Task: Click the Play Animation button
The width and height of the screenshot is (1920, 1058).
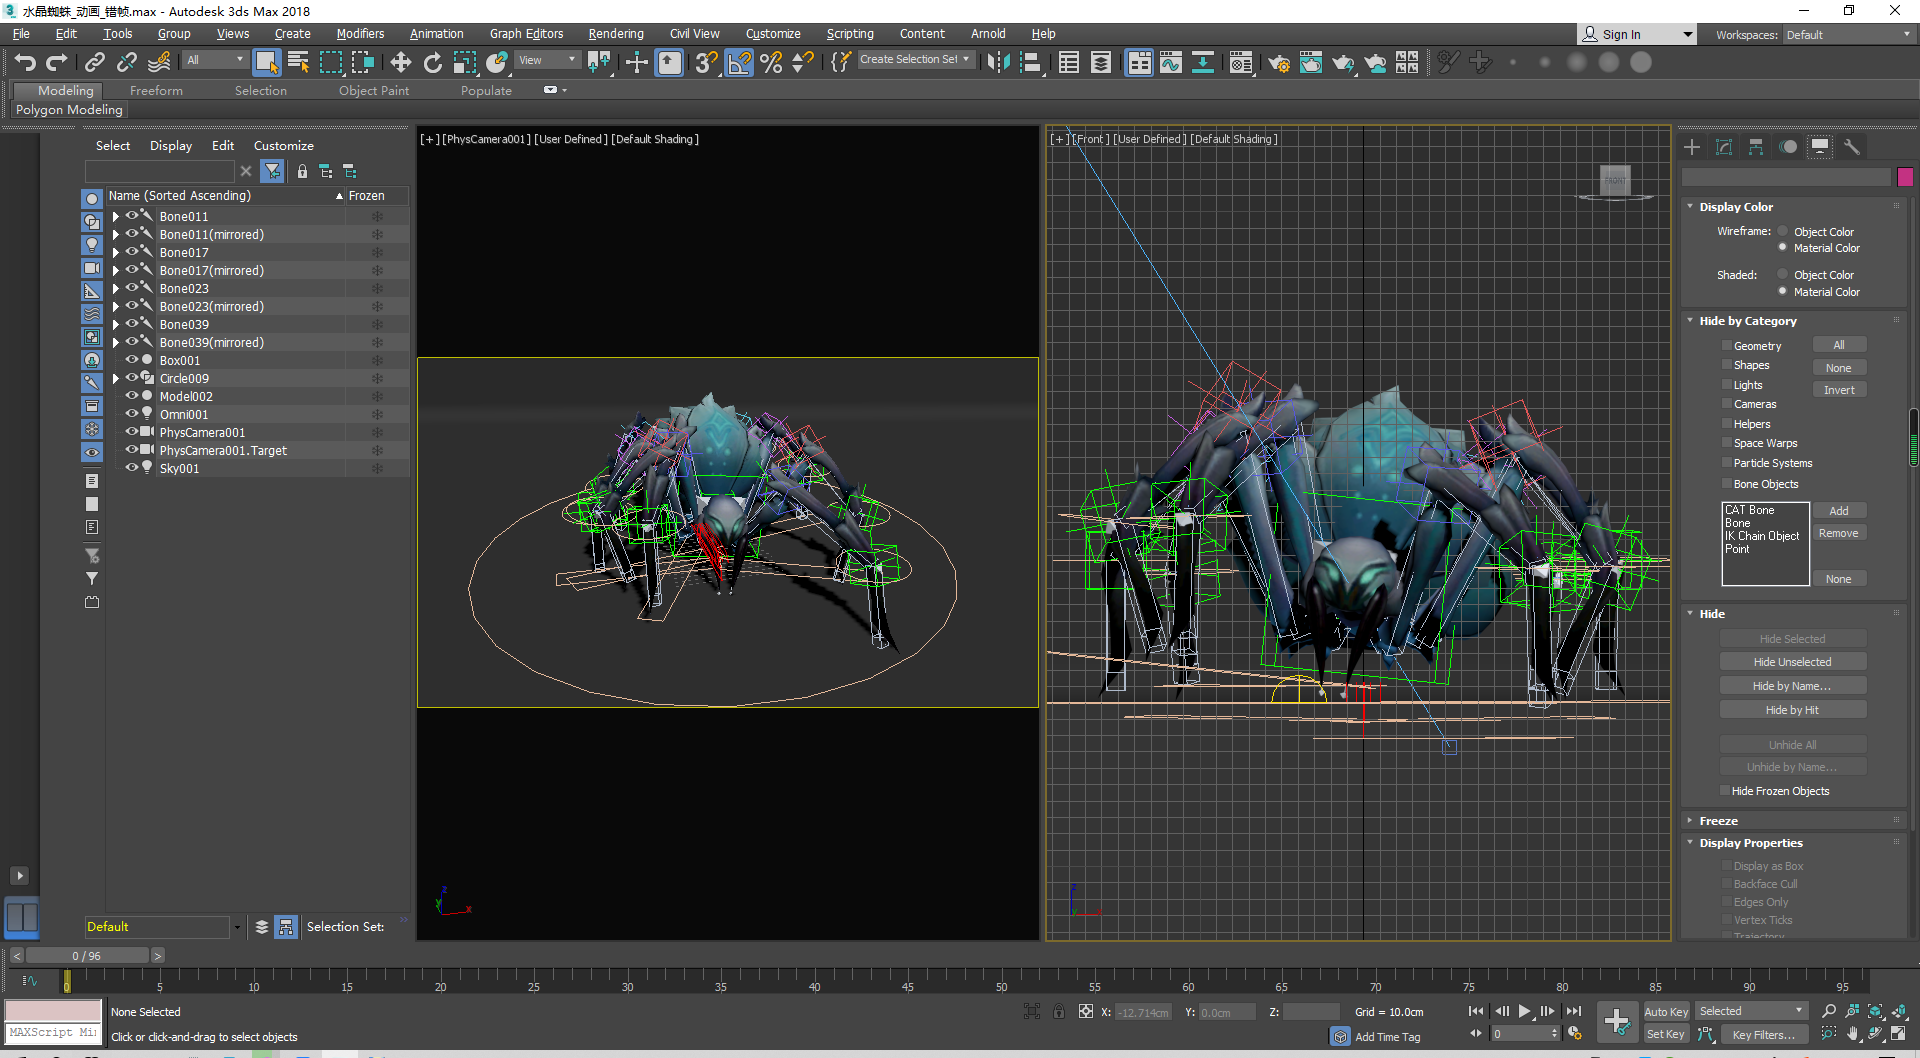Action: (x=1524, y=1012)
